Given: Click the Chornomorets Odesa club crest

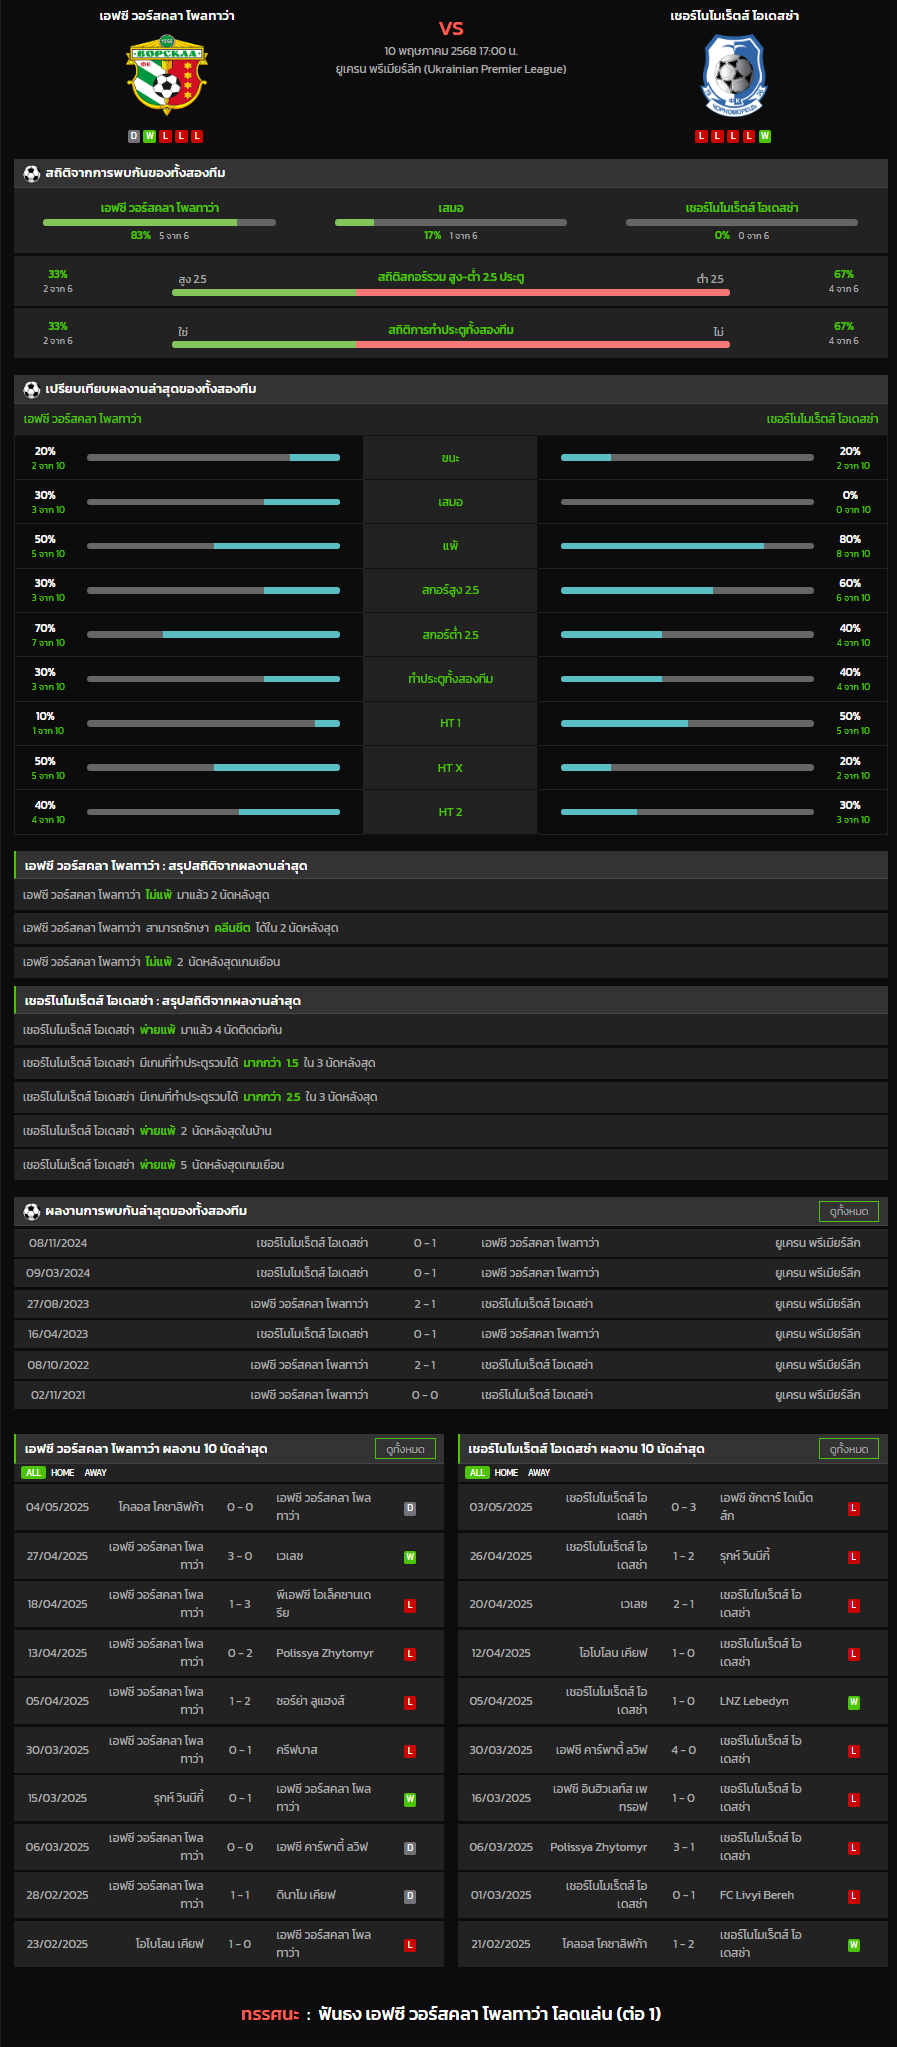Looking at the screenshot, I should click(735, 76).
